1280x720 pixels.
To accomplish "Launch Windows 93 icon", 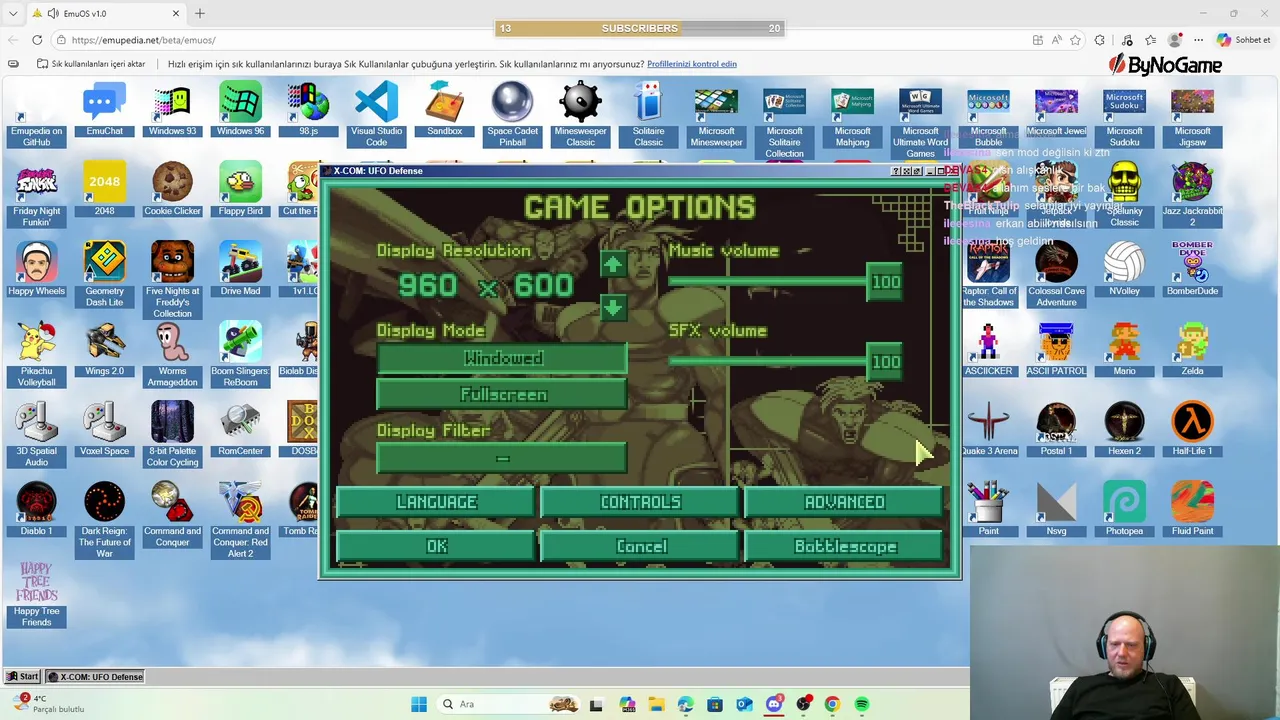I will coord(172,109).
